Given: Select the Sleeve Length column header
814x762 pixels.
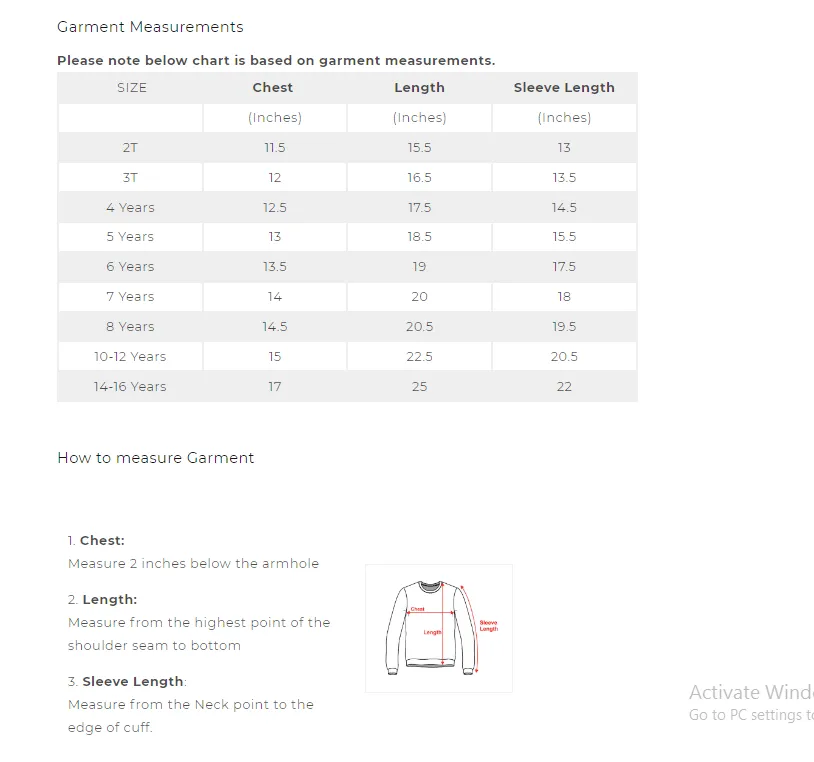Looking at the screenshot, I should 564,88.
